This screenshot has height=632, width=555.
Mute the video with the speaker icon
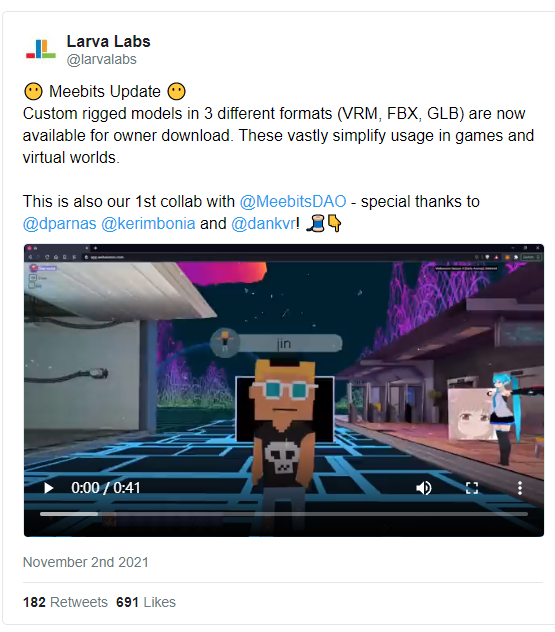tap(423, 488)
